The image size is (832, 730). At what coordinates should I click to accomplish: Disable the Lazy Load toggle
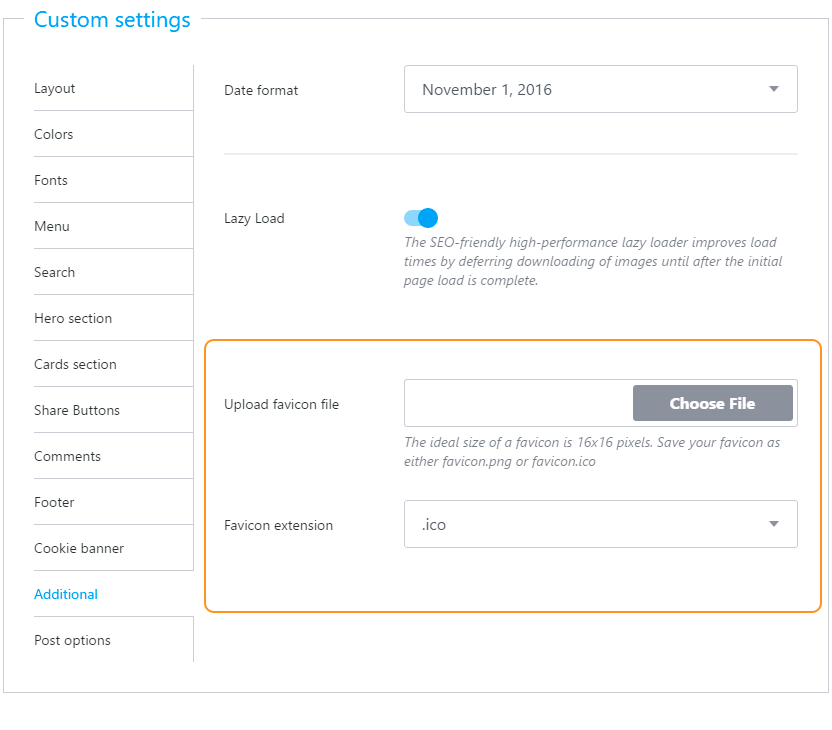click(421, 218)
